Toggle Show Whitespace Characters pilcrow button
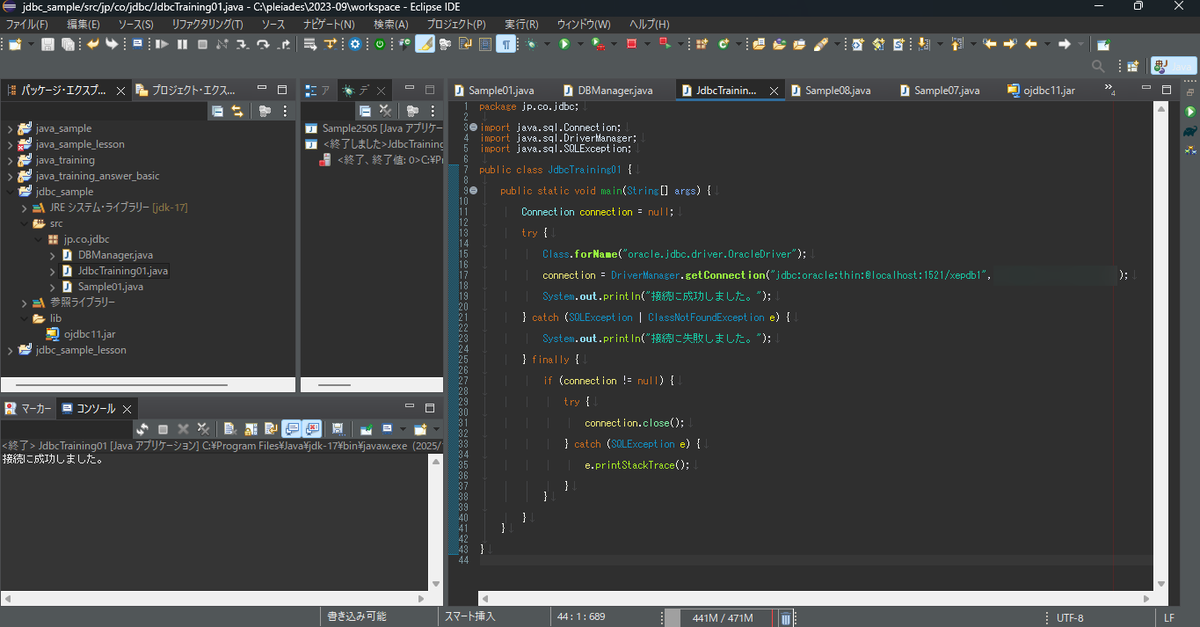Image resolution: width=1200 pixels, height=627 pixels. click(x=507, y=44)
